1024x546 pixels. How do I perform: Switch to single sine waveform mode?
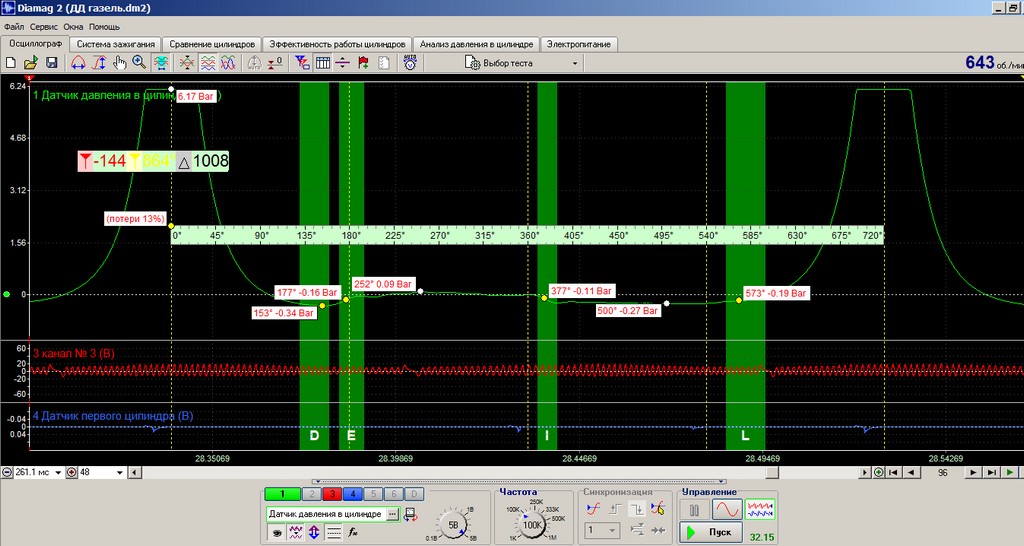coord(726,509)
